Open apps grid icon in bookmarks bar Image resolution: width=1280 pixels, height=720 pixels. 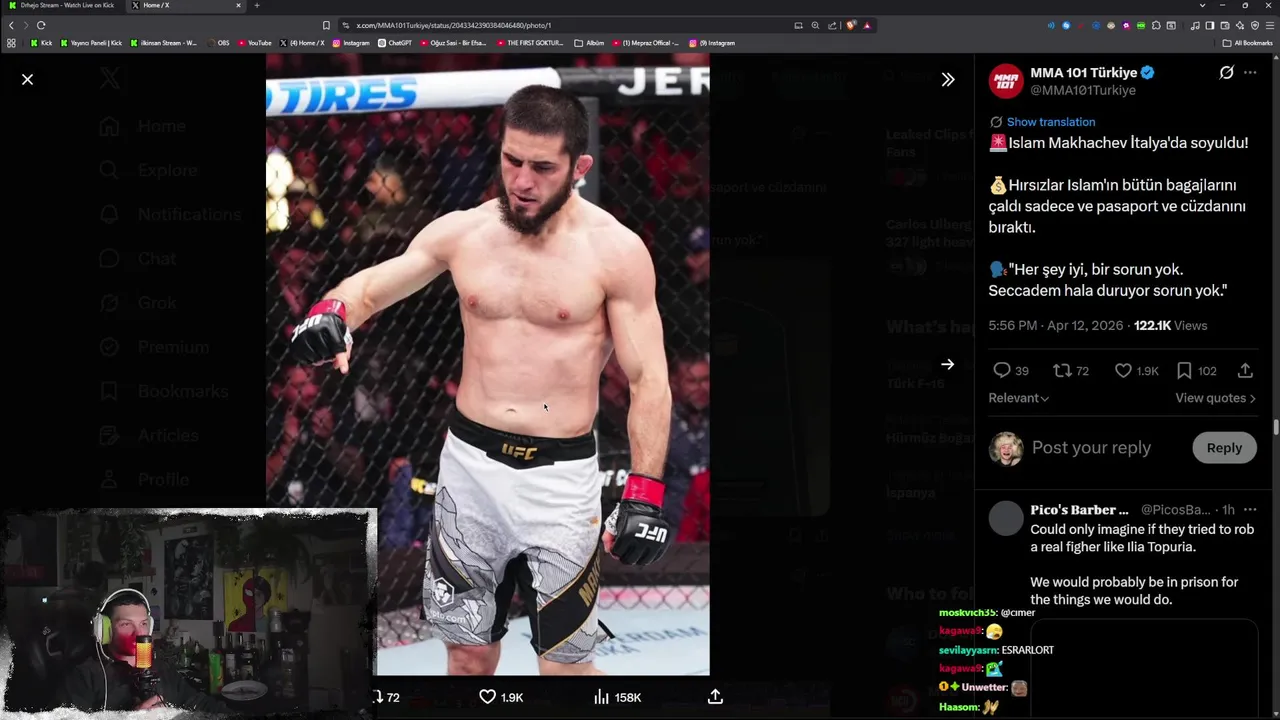11,43
